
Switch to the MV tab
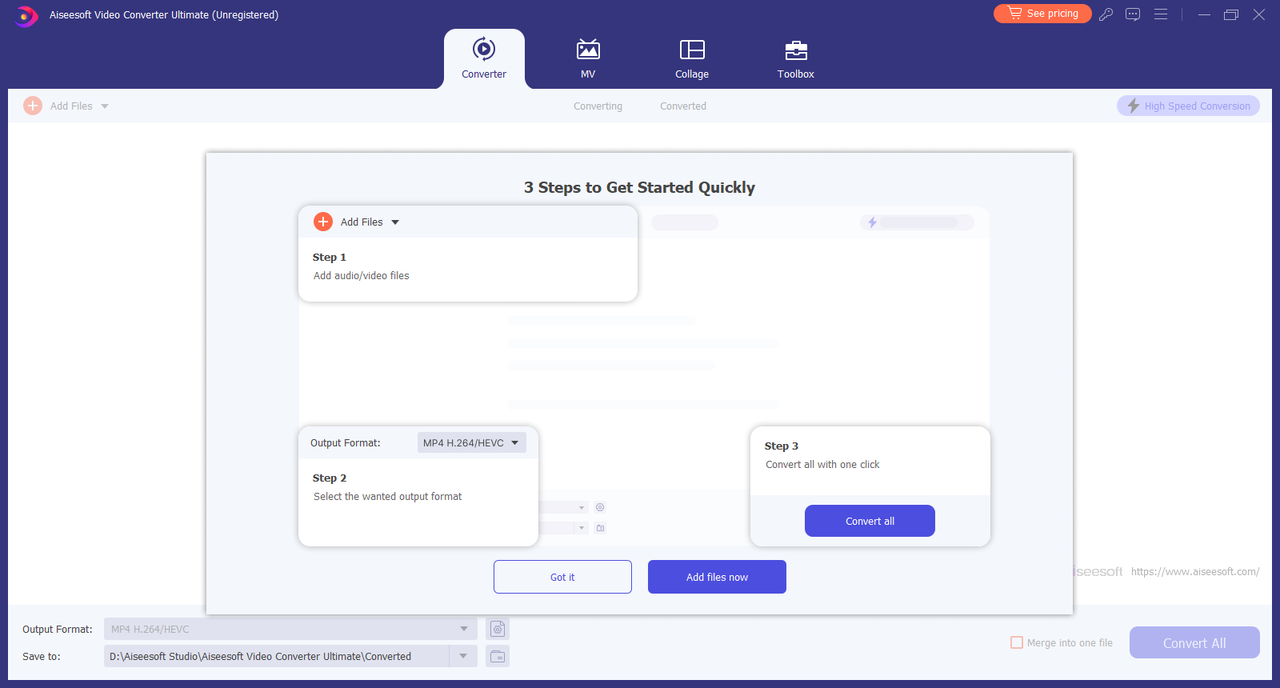(x=588, y=59)
